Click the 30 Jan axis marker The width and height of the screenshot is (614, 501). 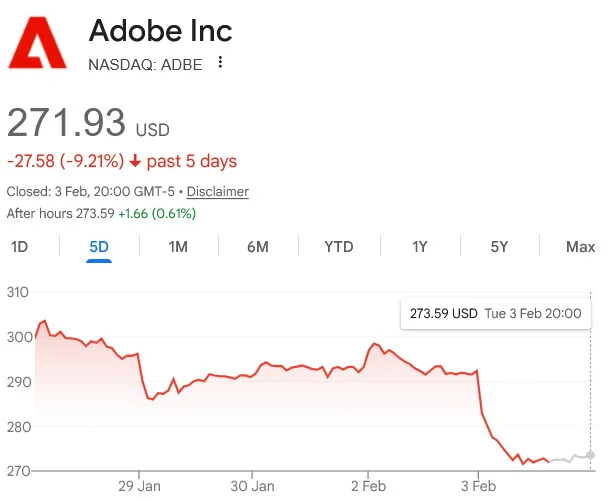point(253,486)
